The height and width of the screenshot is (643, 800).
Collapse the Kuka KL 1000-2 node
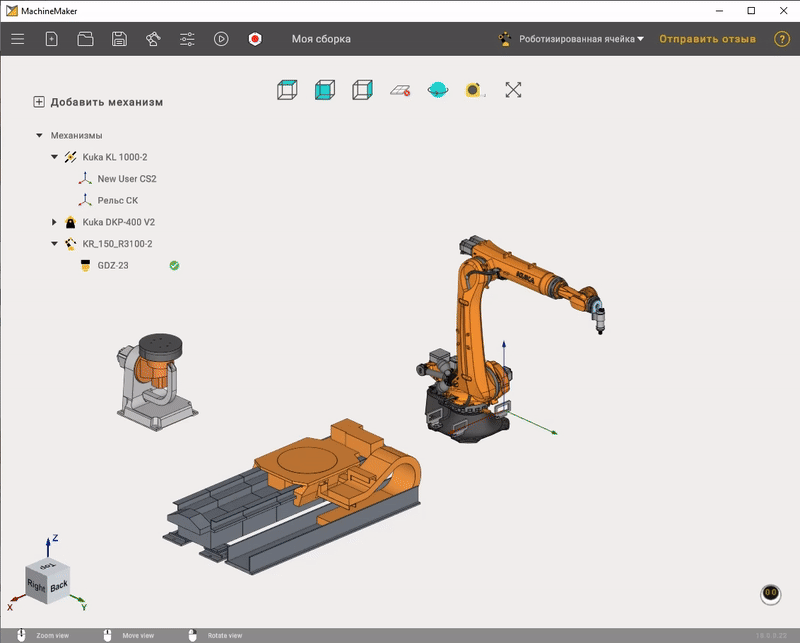point(54,157)
